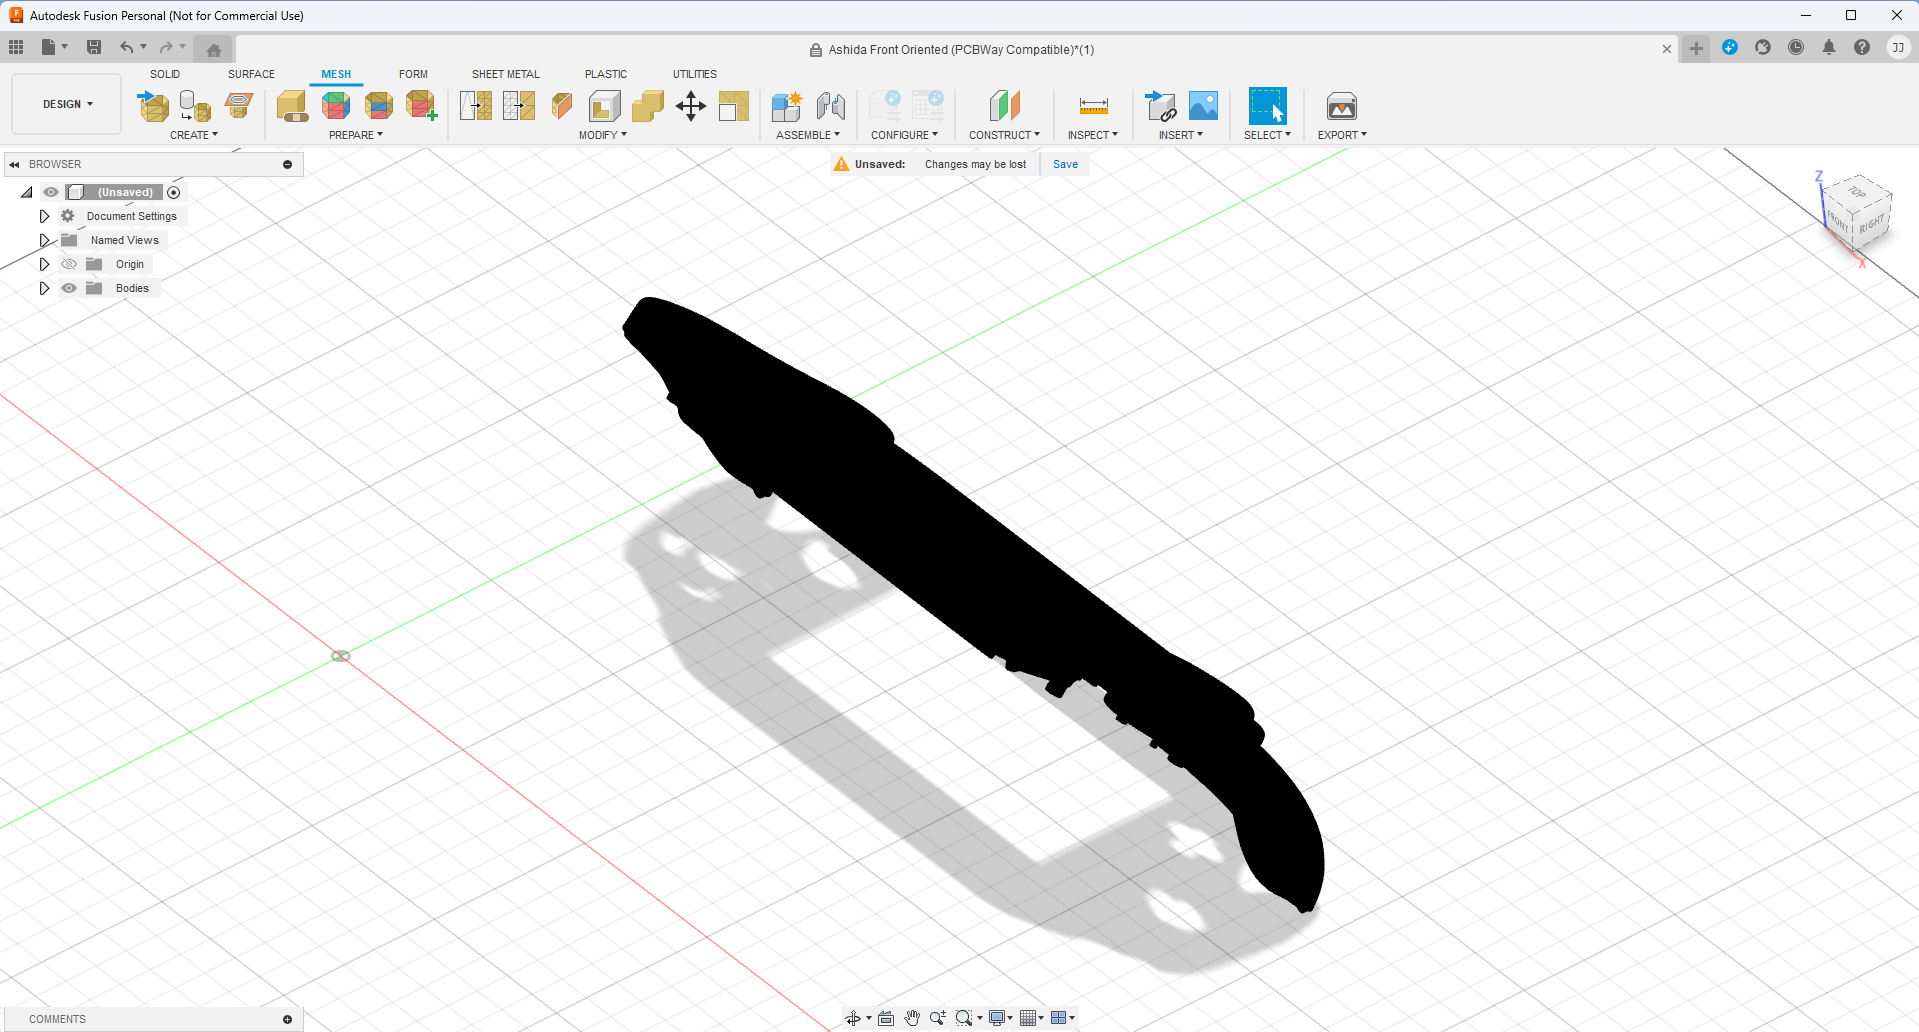Expand the Bodies folder
The width and height of the screenshot is (1919, 1032).
[x=44, y=288]
